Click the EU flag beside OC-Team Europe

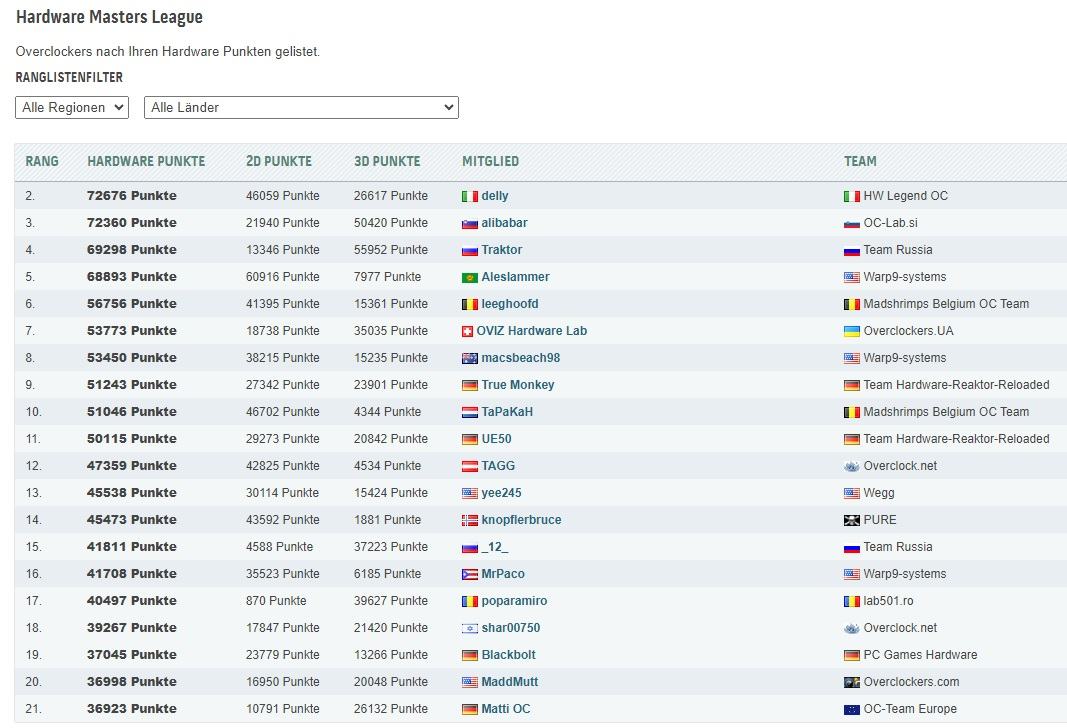coord(851,710)
